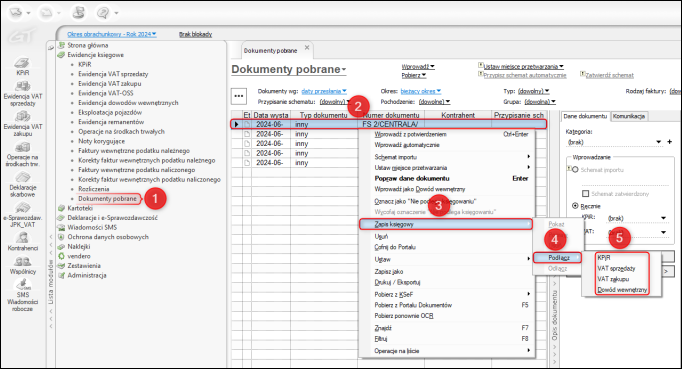Open Grupa (dowolna) filter dropdown

click(540, 101)
